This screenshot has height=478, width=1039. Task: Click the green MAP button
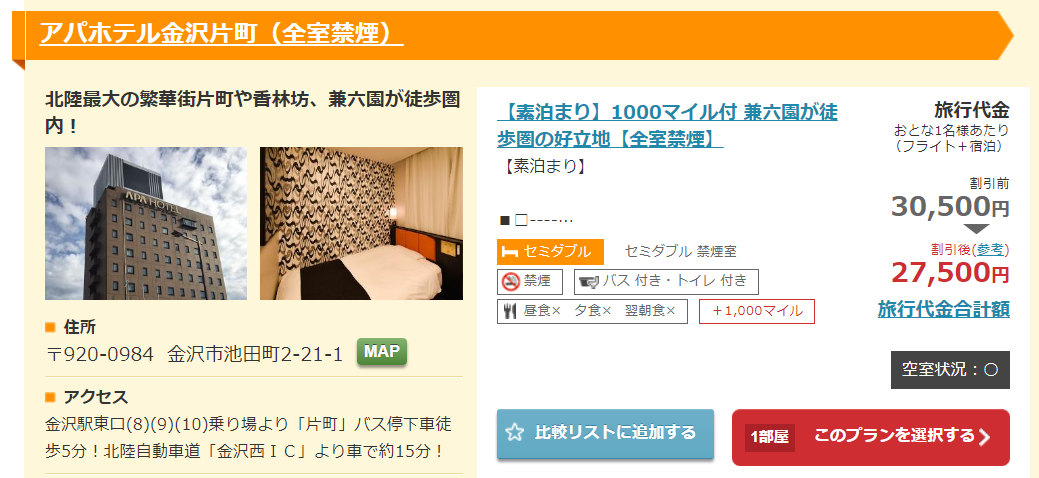tap(382, 352)
